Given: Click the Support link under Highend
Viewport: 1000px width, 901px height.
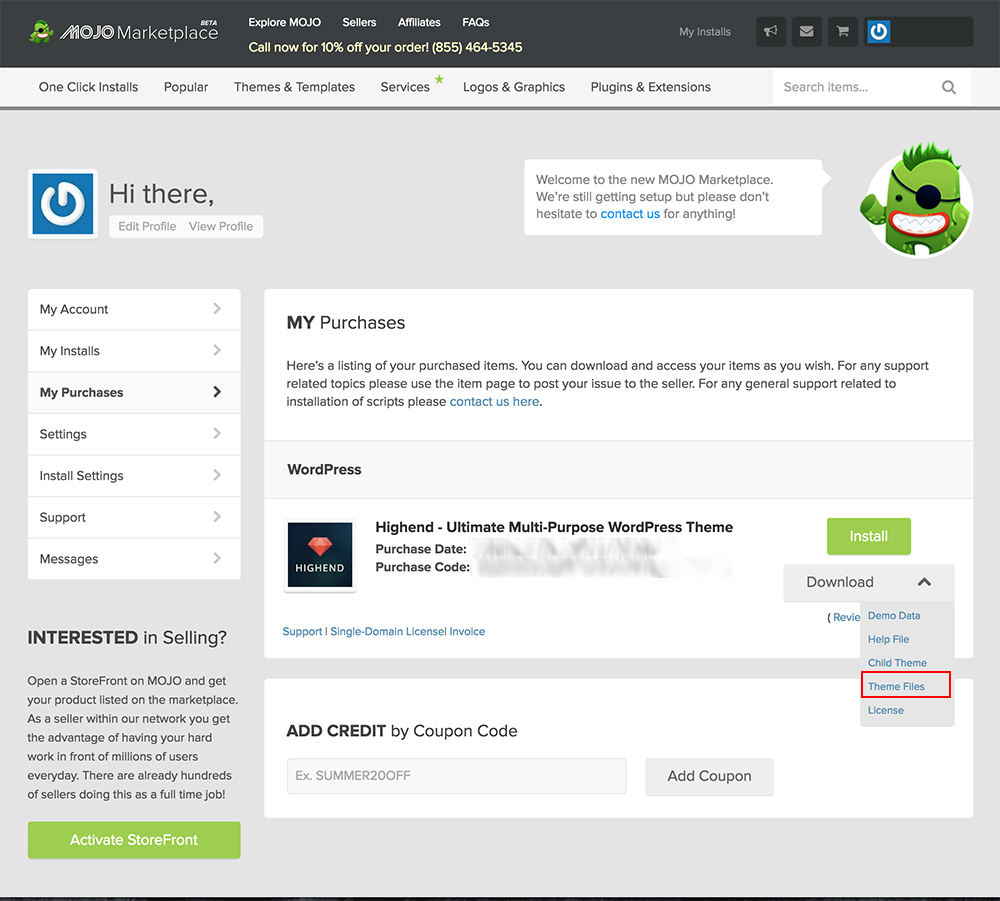Looking at the screenshot, I should click(x=302, y=631).
